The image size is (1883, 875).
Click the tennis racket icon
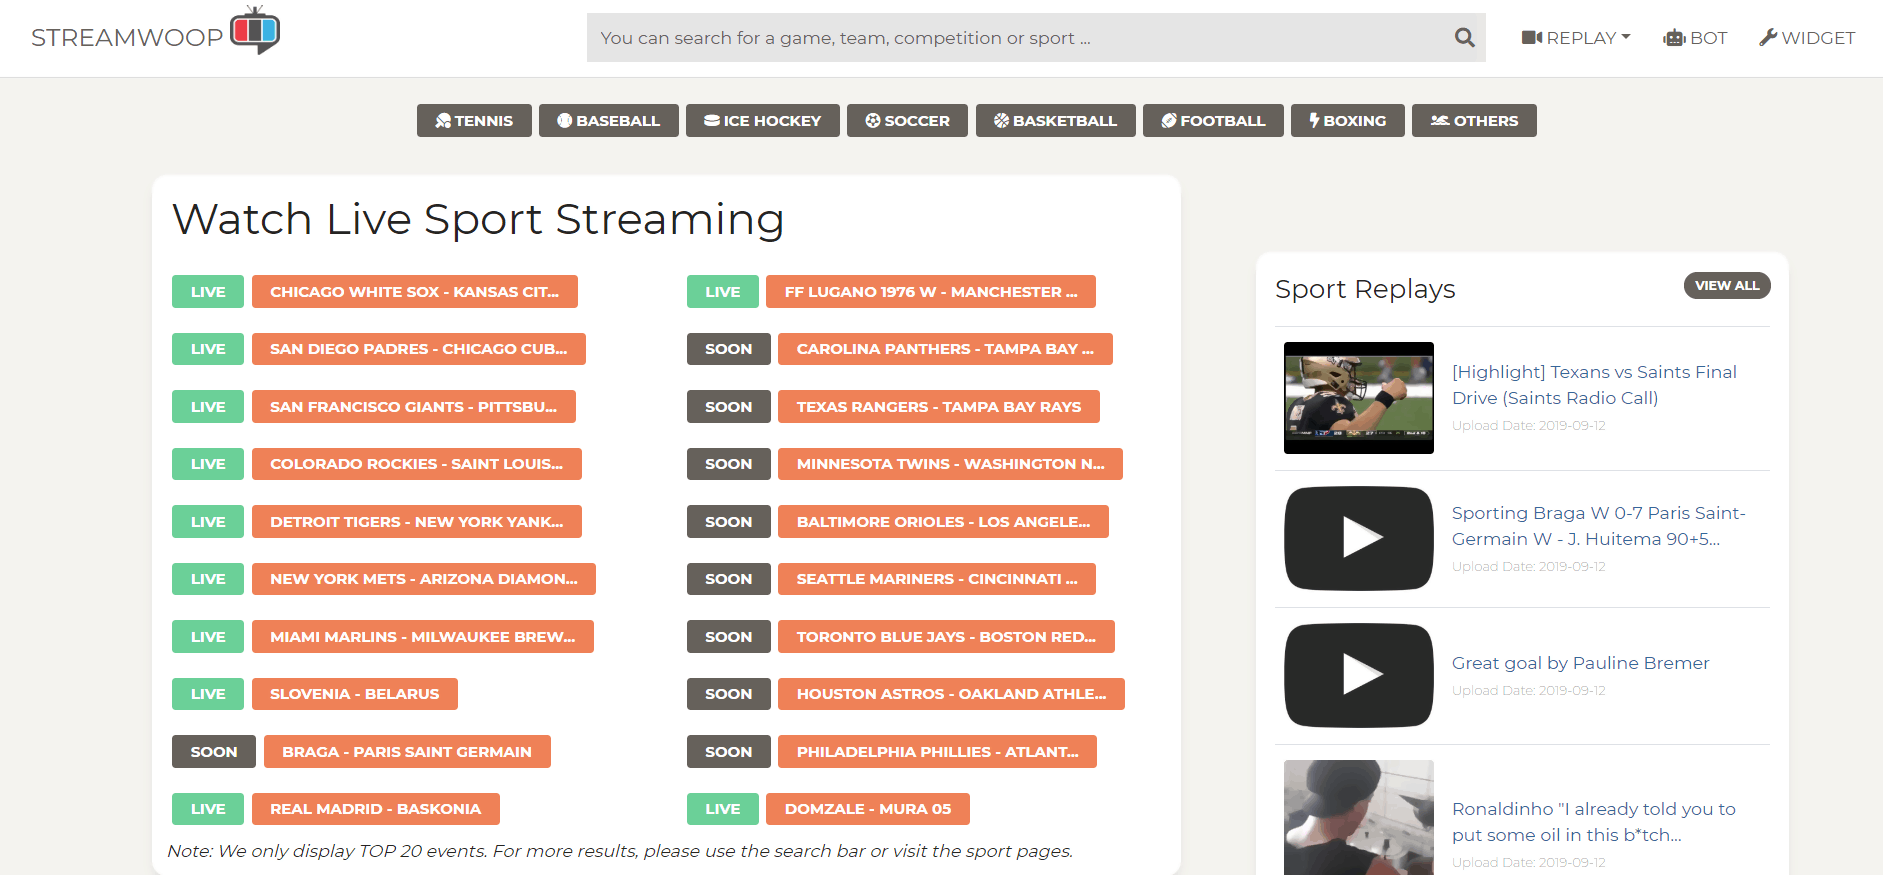pyautogui.click(x=443, y=121)
